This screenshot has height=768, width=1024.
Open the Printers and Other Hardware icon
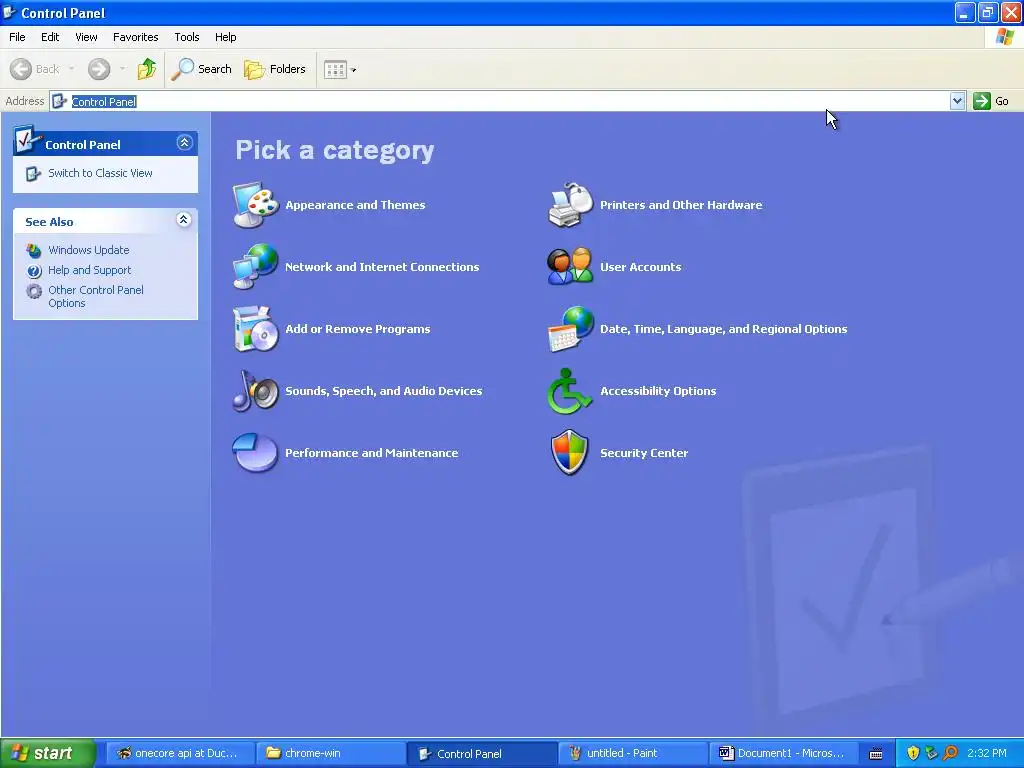pyautogui.click(x=570, y=205)
